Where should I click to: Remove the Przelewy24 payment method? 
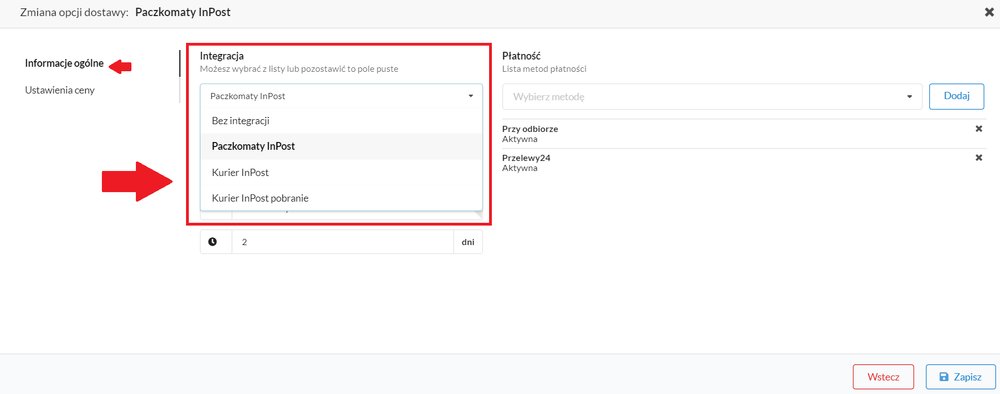click(x=979, y=158)
